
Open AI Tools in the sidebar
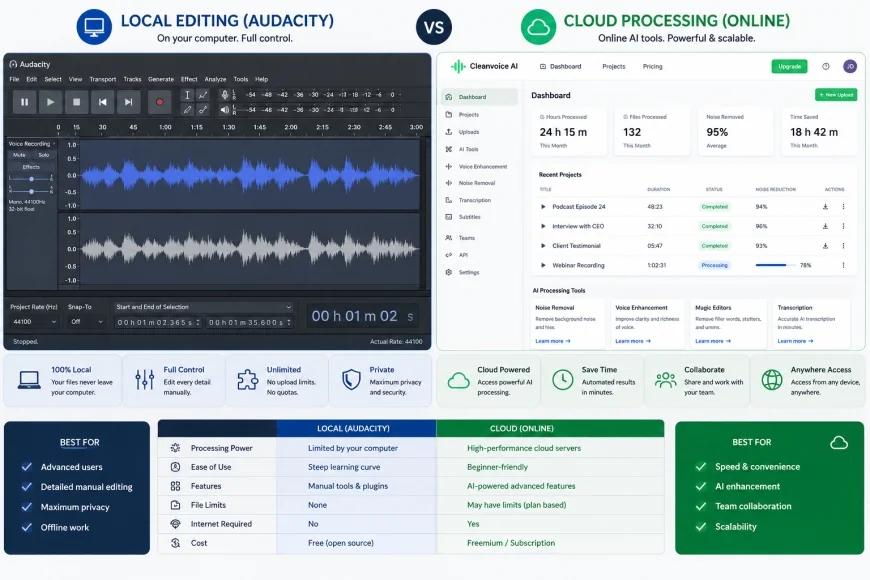(x=480, y=149)
